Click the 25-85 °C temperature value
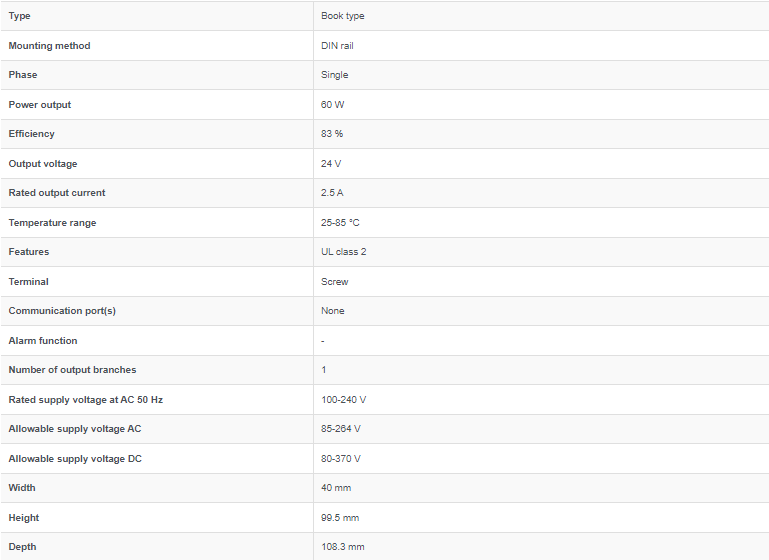 pos(340,223)
